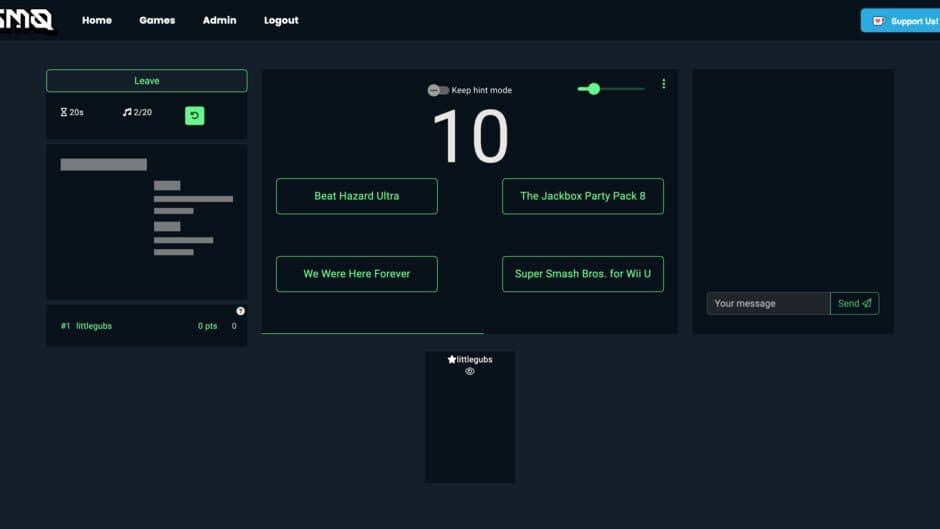Select littlegubs in the scoreboard
The height and width of the screenshot is (529, 940).
point(94,326)
